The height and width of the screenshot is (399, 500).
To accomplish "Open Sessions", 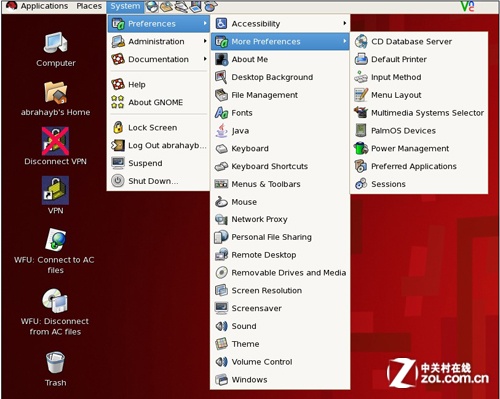I will tap(419, 184).
